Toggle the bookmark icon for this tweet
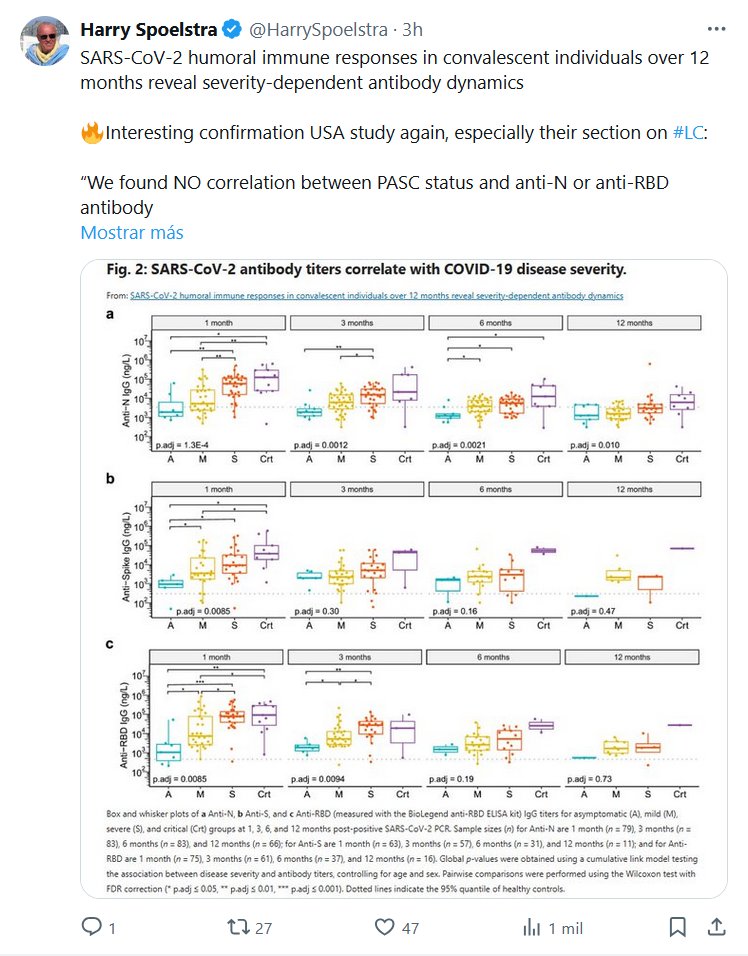748x956 pixels. [x=680, y=928]
